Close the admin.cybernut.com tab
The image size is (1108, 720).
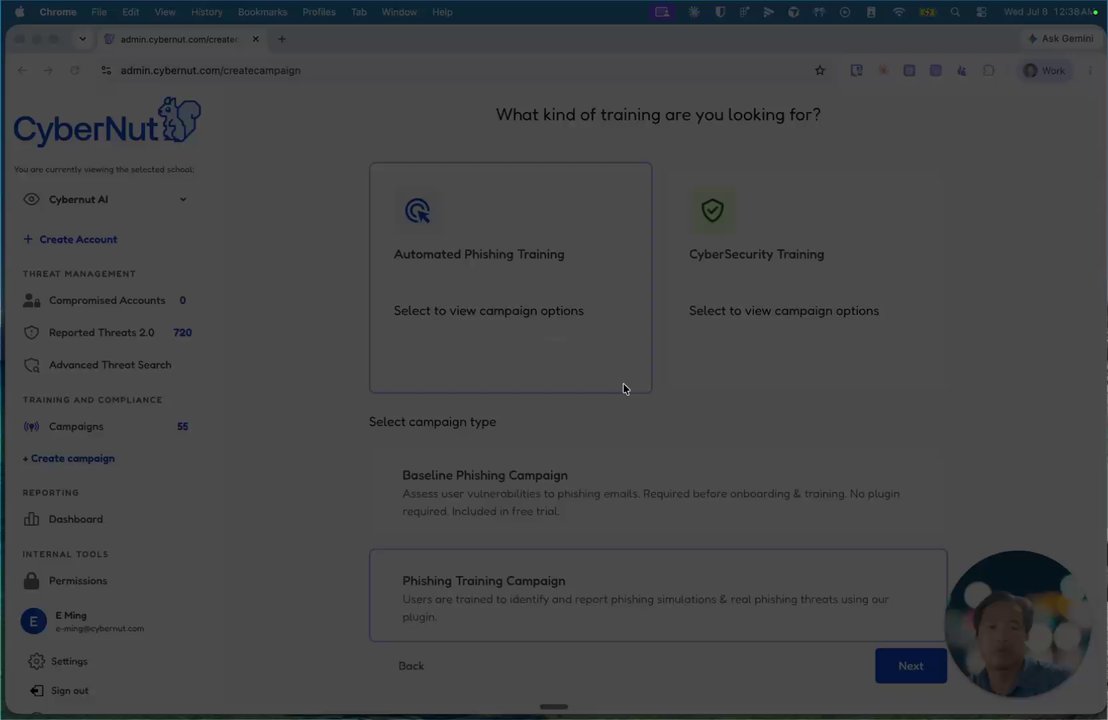click(255, 39)
